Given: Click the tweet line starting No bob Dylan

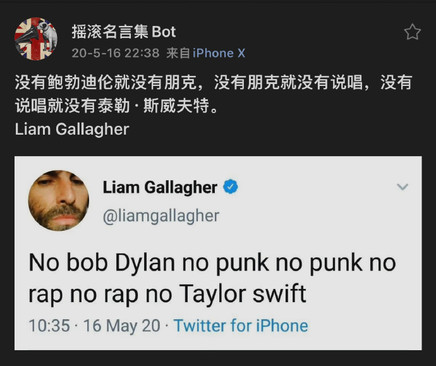Looking at the screenshot, I should (x=212, y=263).
